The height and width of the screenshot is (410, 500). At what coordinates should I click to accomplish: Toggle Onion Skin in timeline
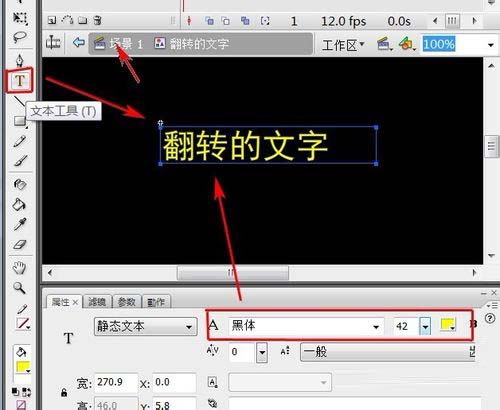coord(209,21)
